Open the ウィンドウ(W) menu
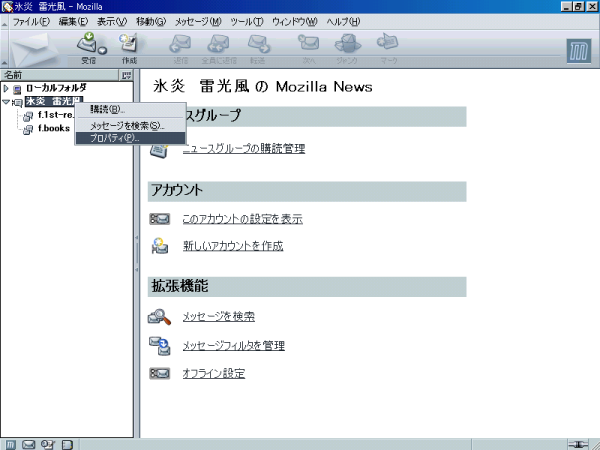 tap(295, 22)
